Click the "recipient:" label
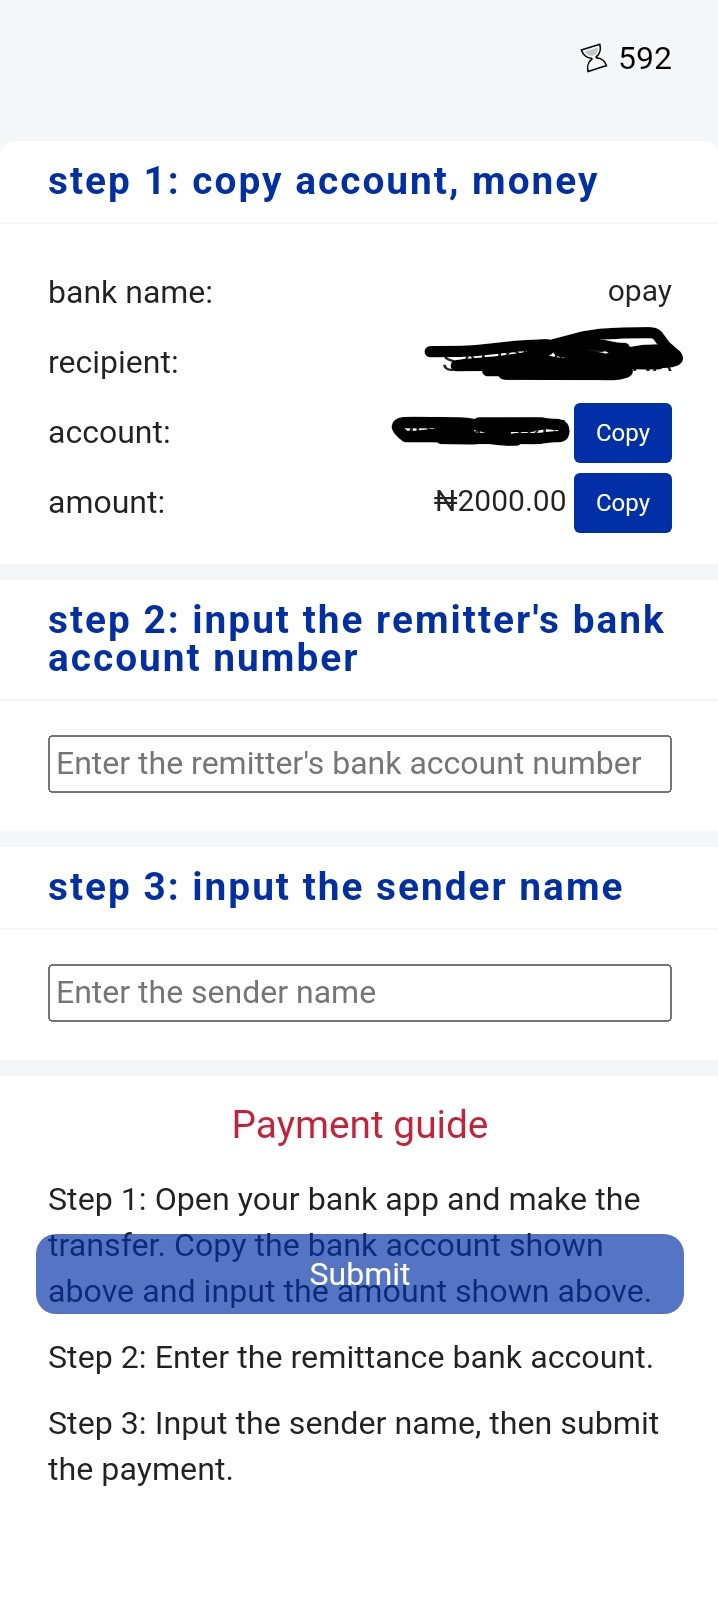Viewport: 718px width, 1612px height. pyautogui.click(x=113, y=362)
